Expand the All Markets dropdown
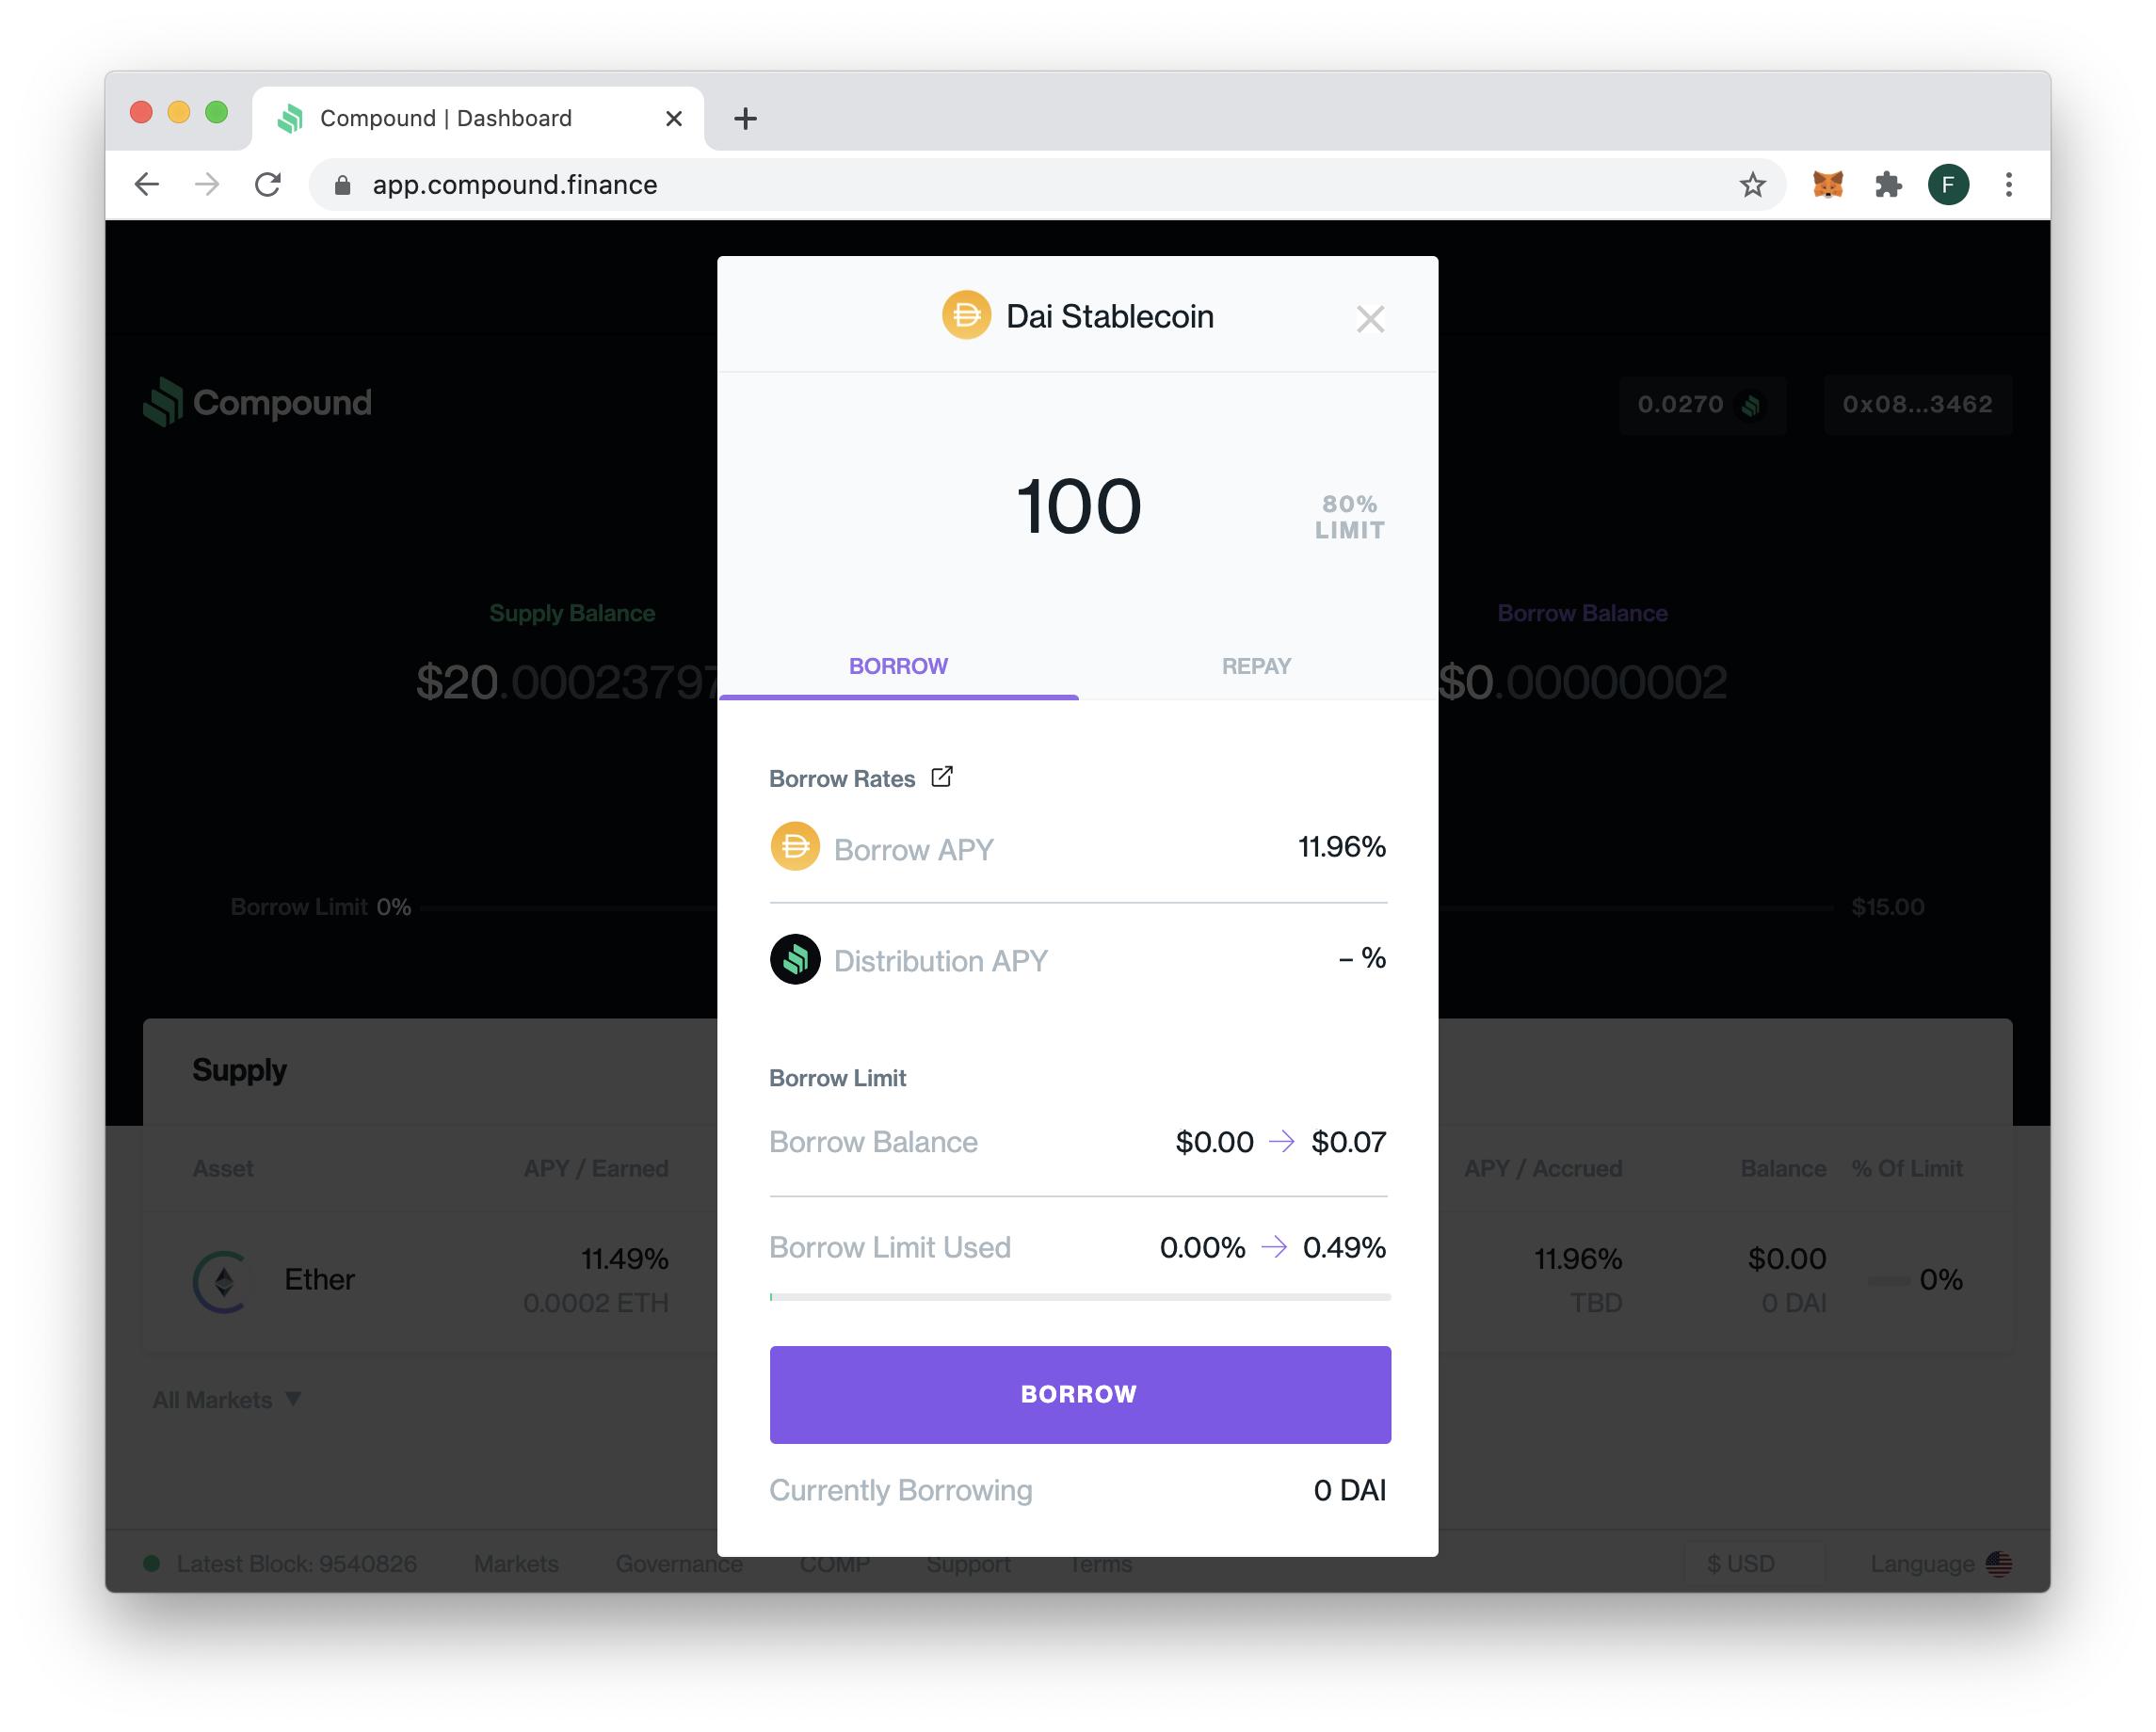The height and width of the screenshot is (1732, 2156). click(227, 1399)
